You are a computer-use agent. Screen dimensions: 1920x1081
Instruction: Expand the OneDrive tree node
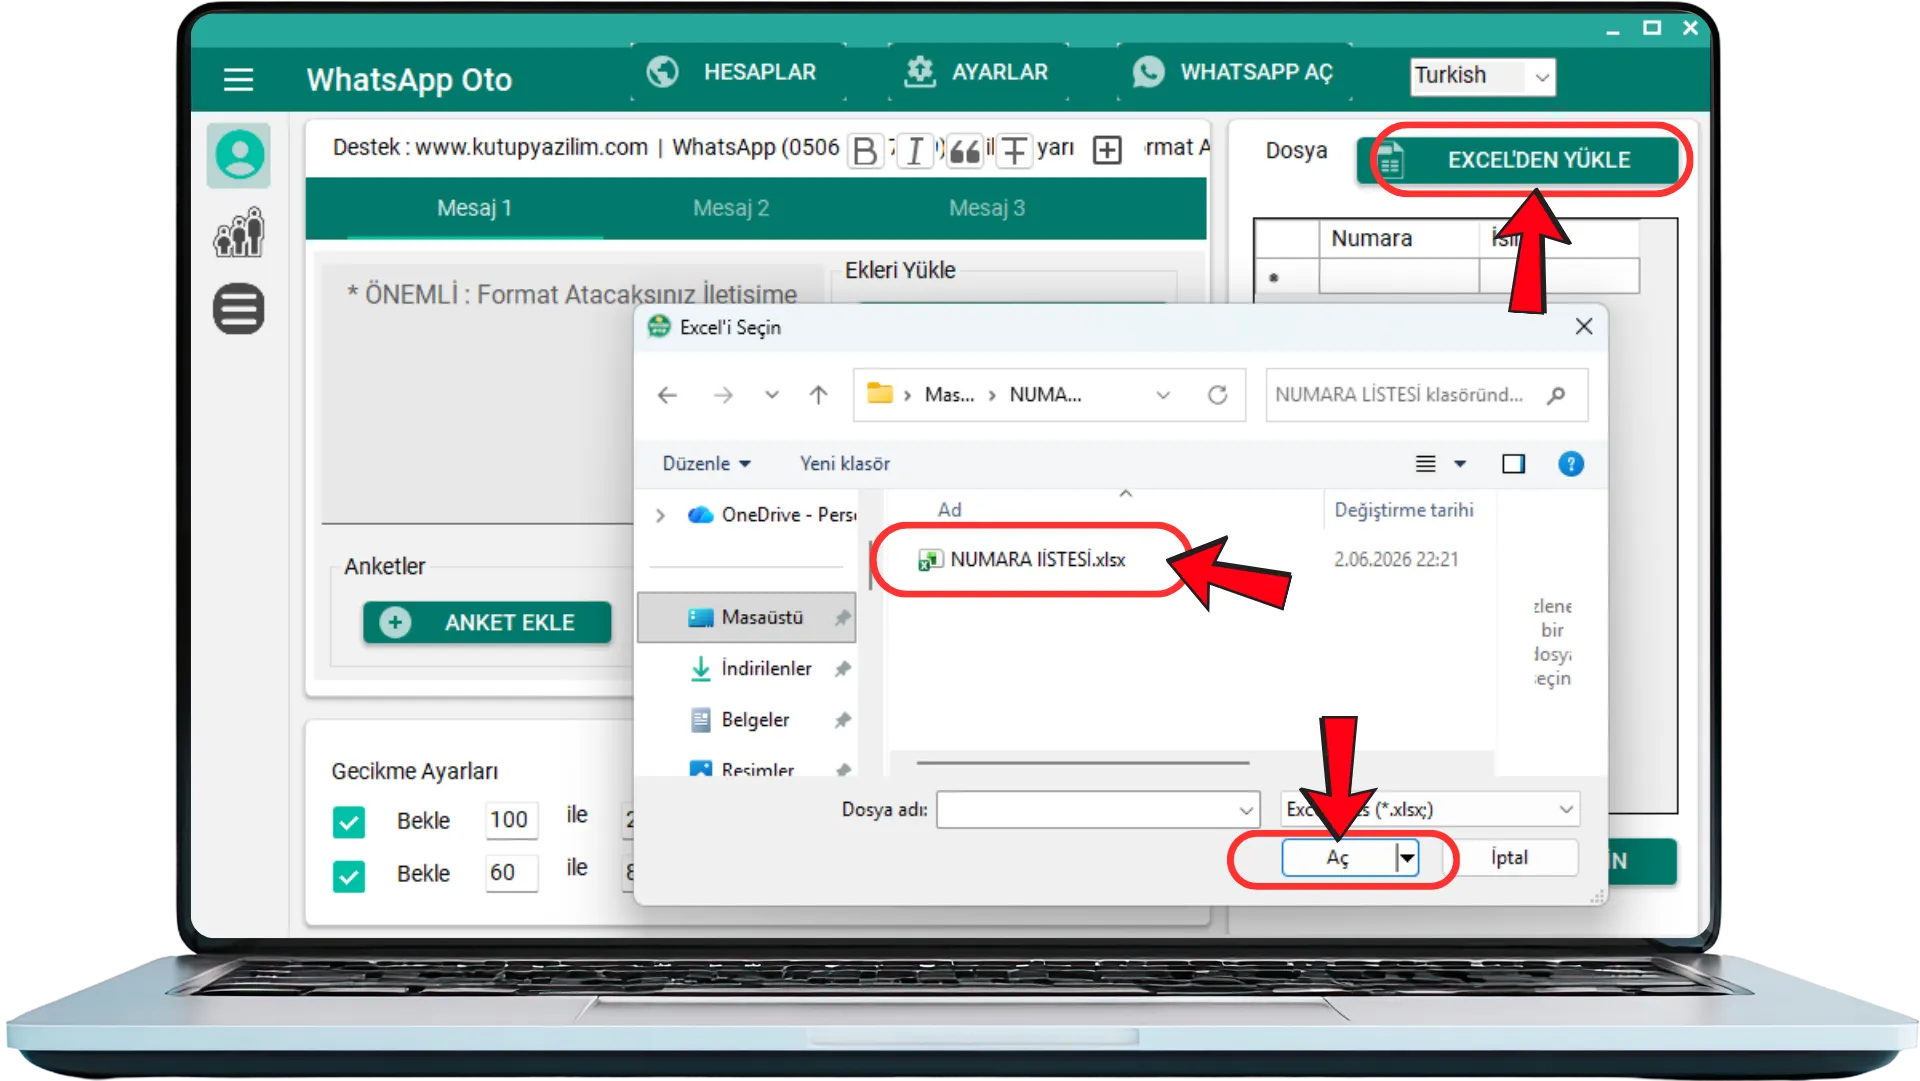coord(660,516)
